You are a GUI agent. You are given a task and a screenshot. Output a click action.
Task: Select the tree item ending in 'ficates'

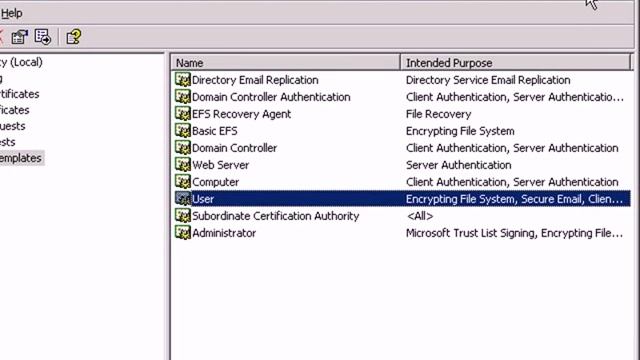(x=15, y=110)
